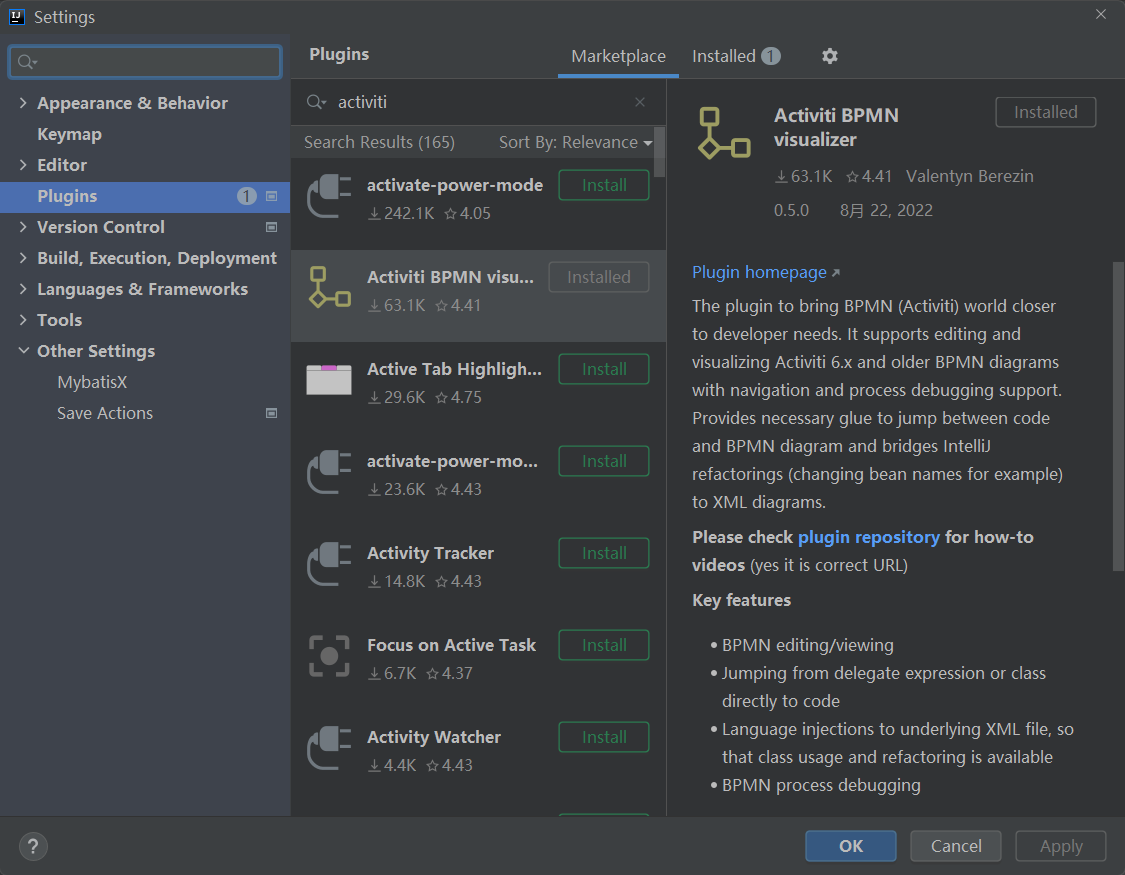Install the Activity Tracker plugin

click(604, 553)
